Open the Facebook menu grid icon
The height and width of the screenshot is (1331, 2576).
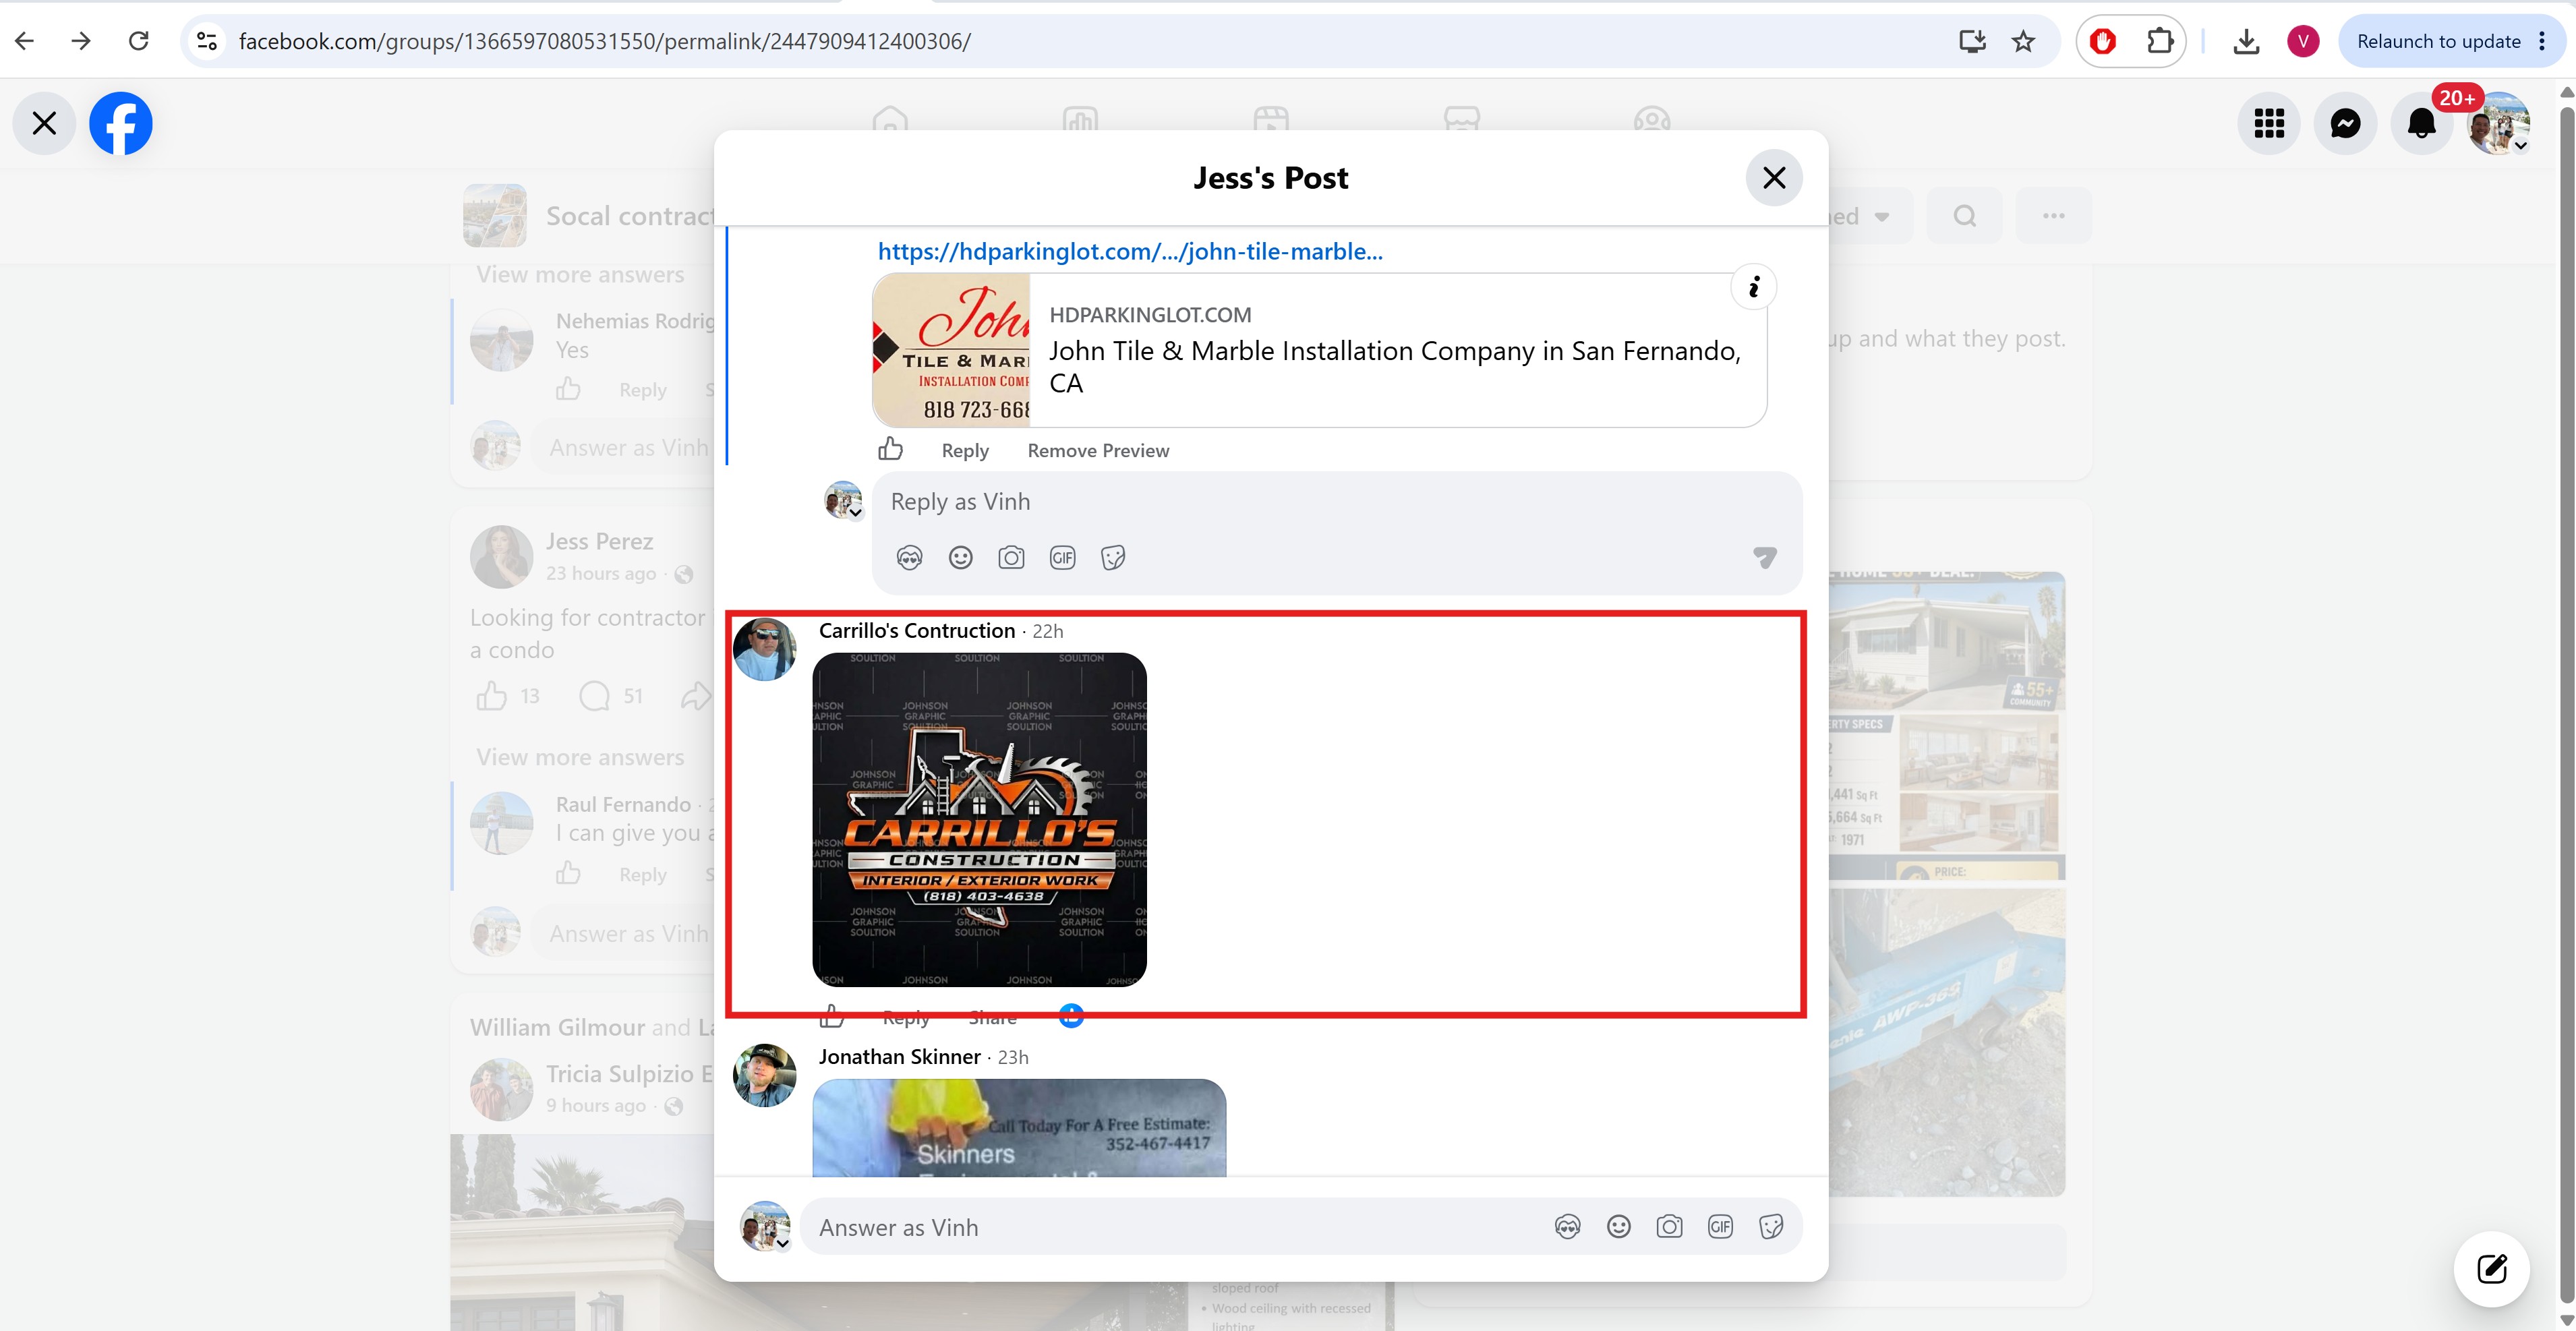(x=2269, y=124)
